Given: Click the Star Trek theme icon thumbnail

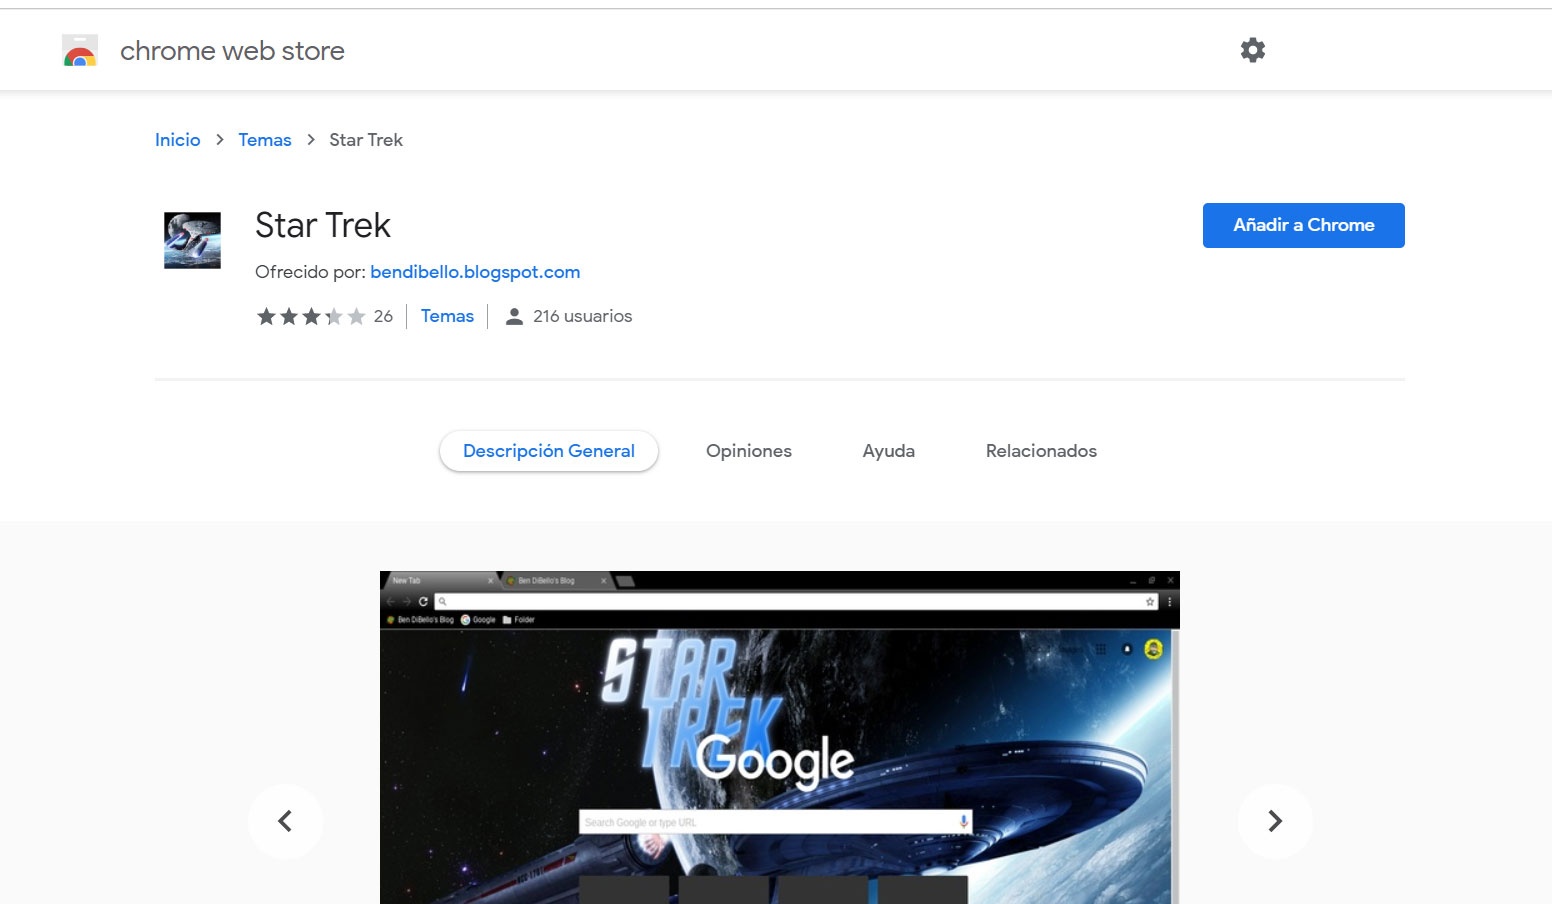Looking at the screenshot, I should [x=192, y=240].
